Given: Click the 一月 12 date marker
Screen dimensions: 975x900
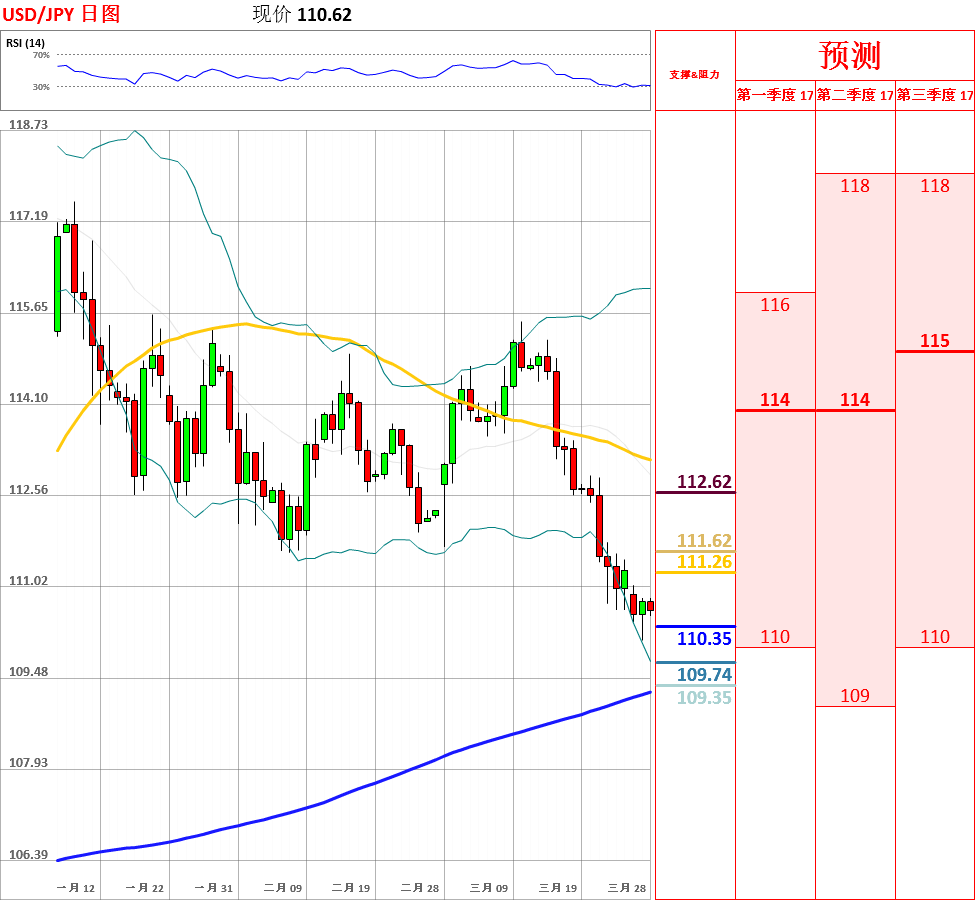Looking at the screenshot, I should [76, 888].
